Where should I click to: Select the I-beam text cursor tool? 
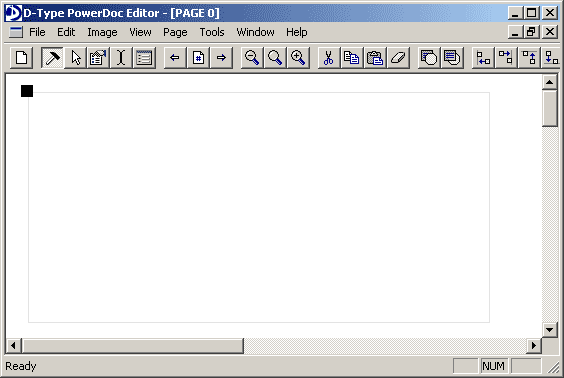coord(121,58)
